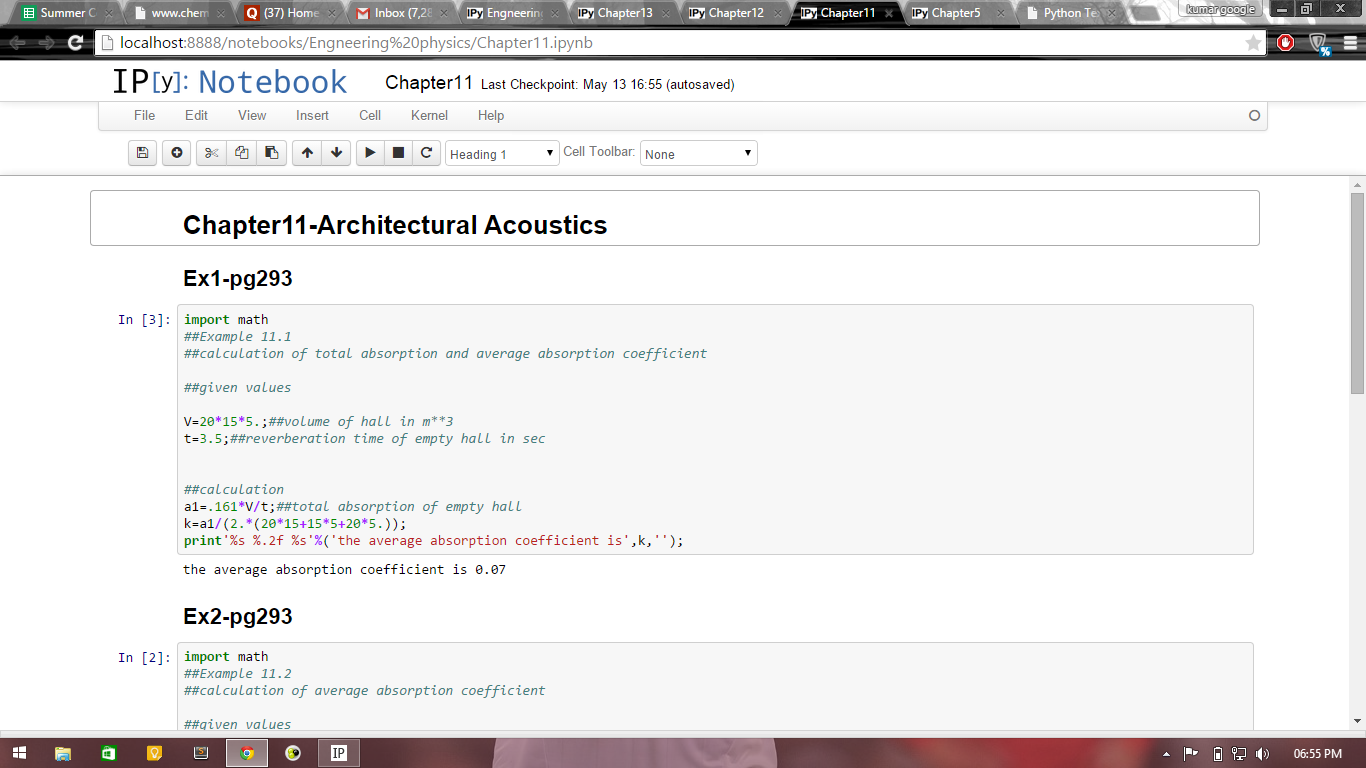This screenshot has width=1366, height=768.
Task: Expand the Cell Toolbar dropdown
Action: (x=698, y=154)
